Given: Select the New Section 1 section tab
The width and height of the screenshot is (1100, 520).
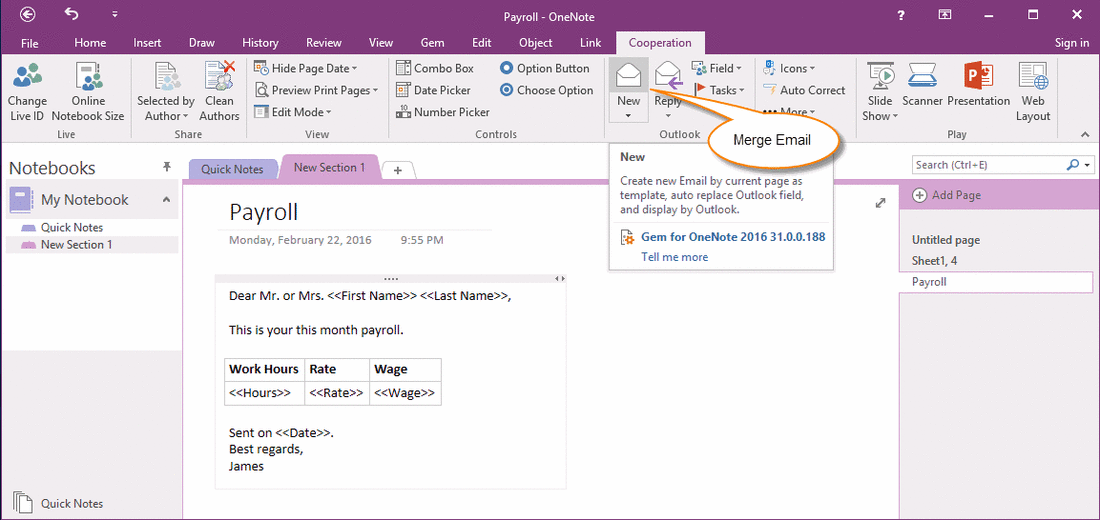Looking at the screenshot, I should 330,168.
